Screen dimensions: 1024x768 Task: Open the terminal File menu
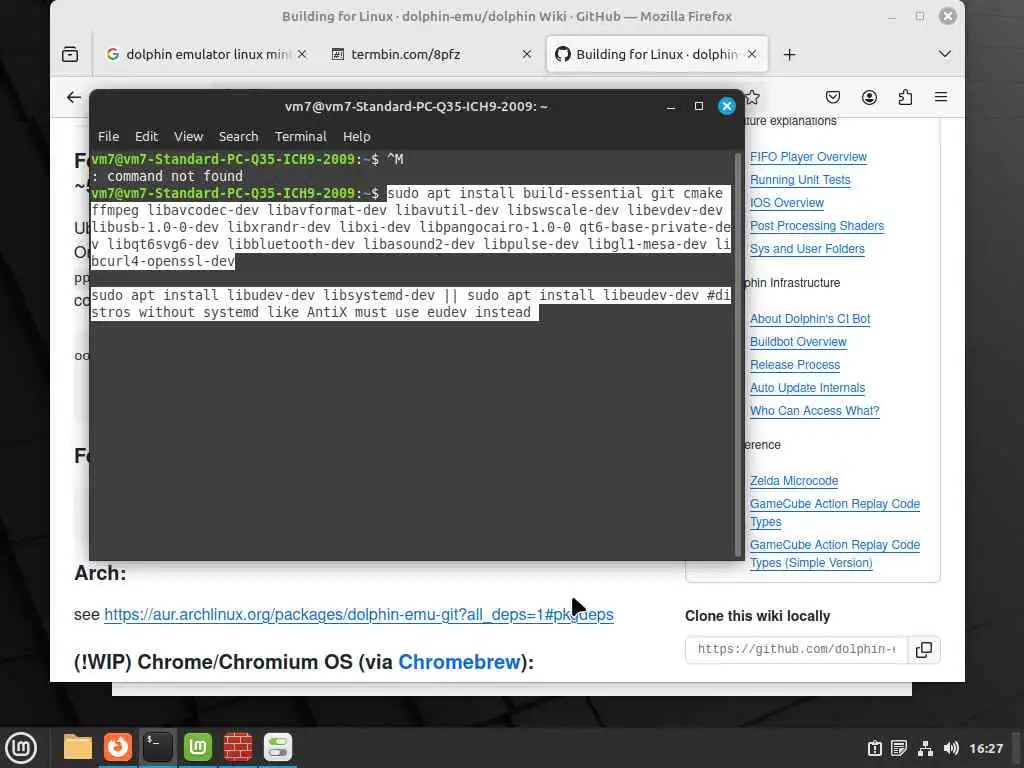click(x=108, y=136)
